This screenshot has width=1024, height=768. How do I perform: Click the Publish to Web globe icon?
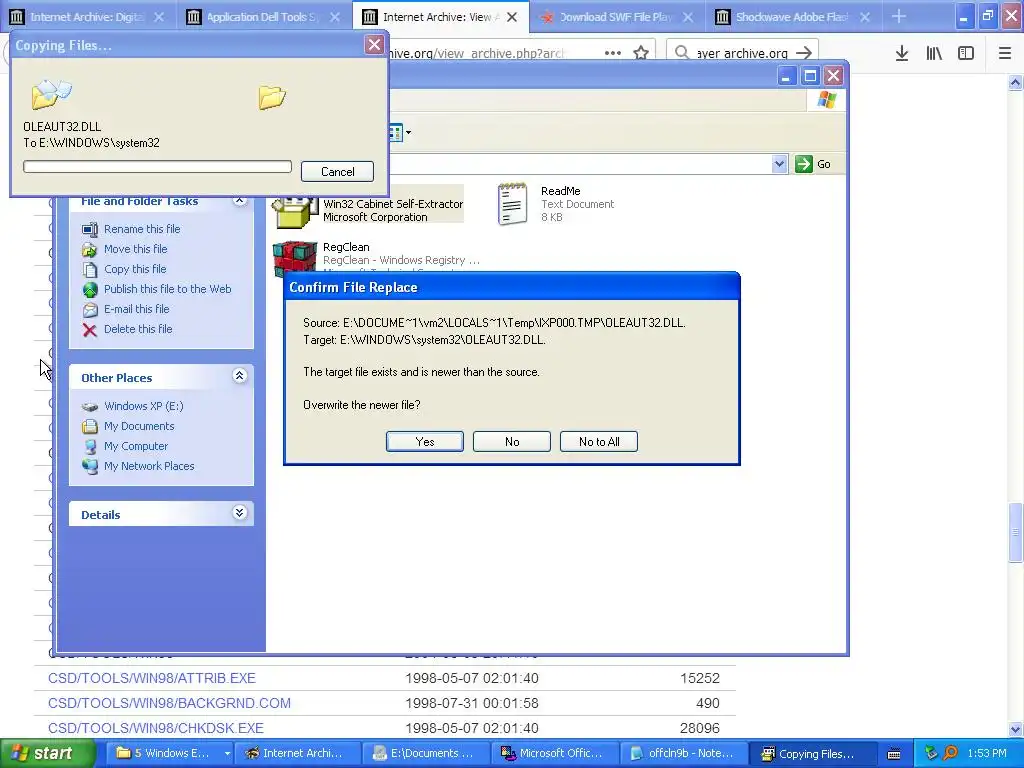click(89, 289)
